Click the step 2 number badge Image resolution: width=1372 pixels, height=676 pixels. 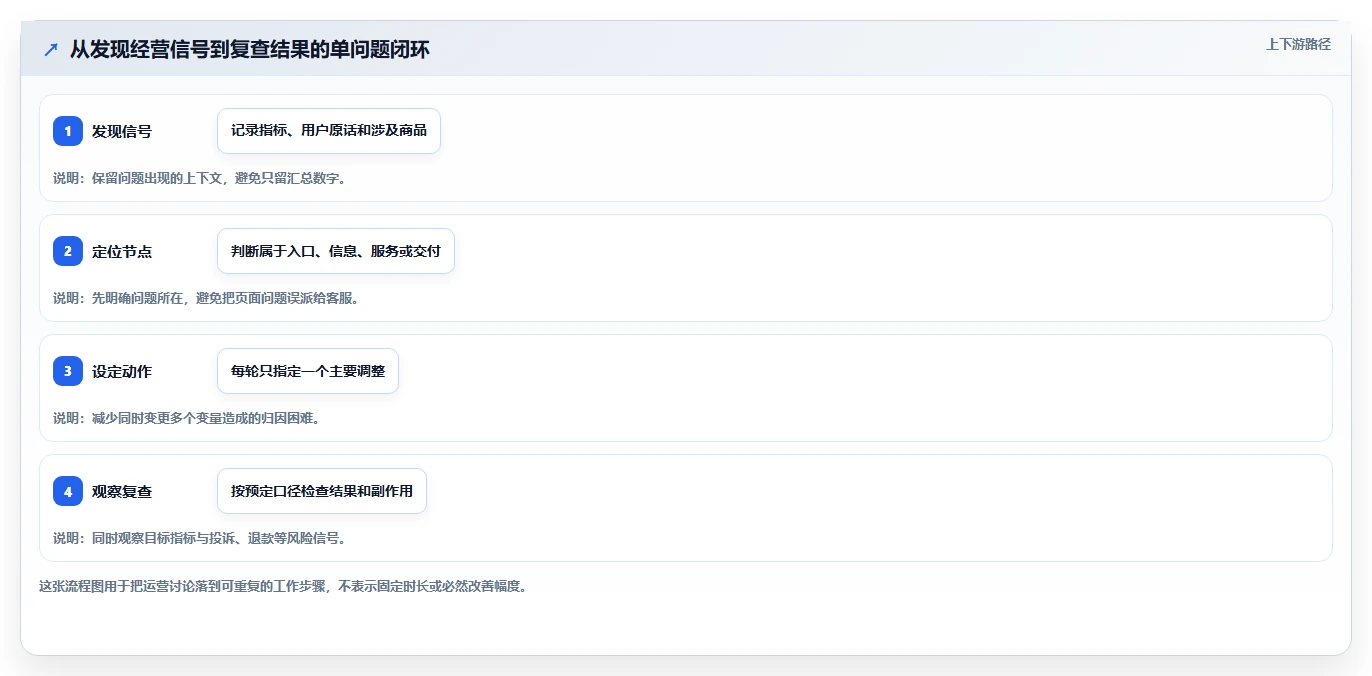(x=68, y=251)
